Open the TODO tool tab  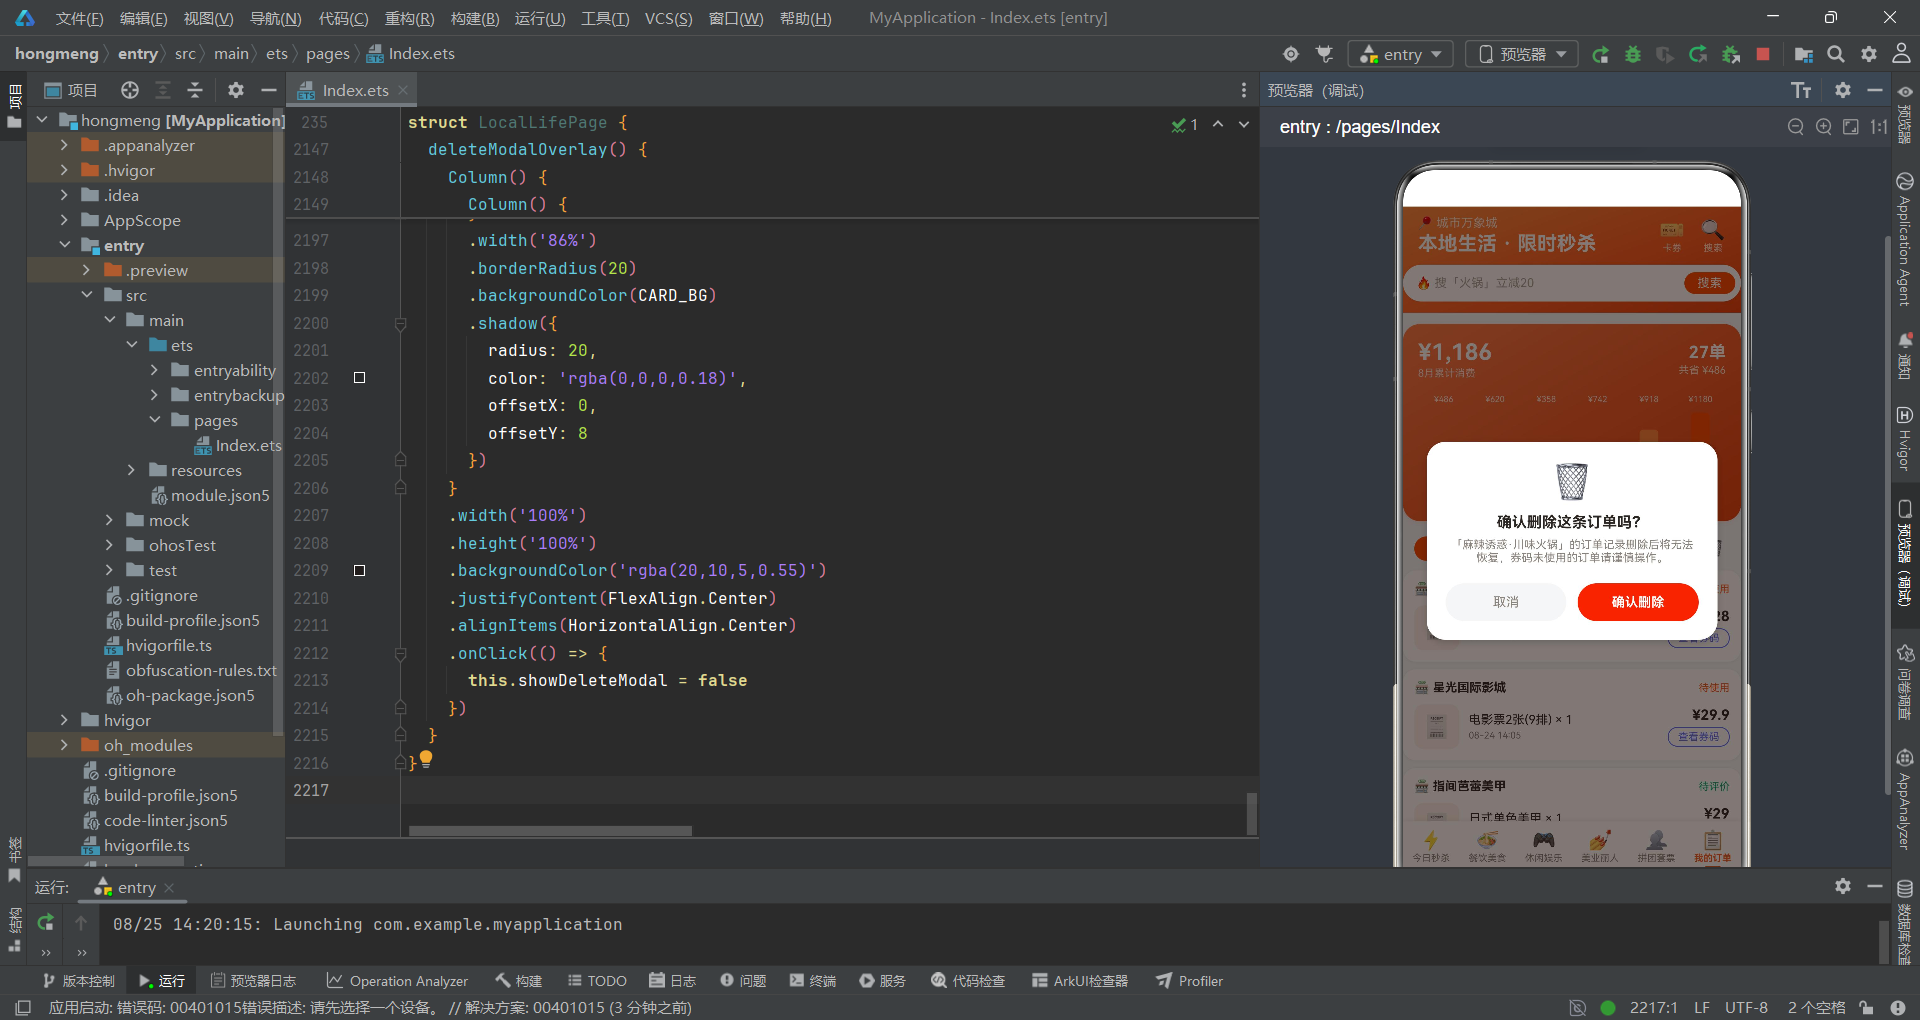(597, 981)
